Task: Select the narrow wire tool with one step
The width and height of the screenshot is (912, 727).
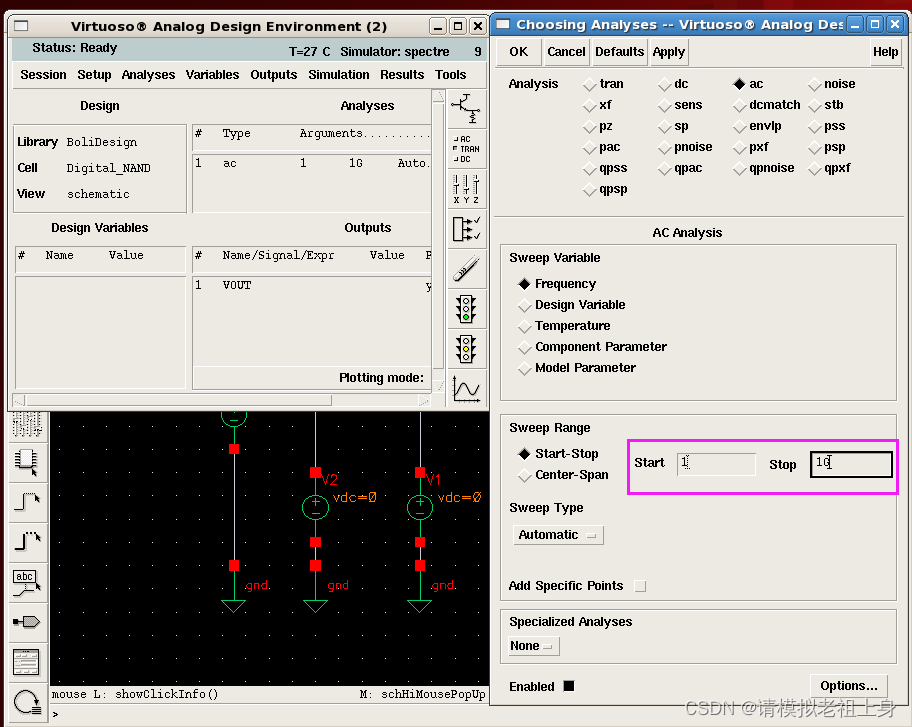Action: [27, 501]
